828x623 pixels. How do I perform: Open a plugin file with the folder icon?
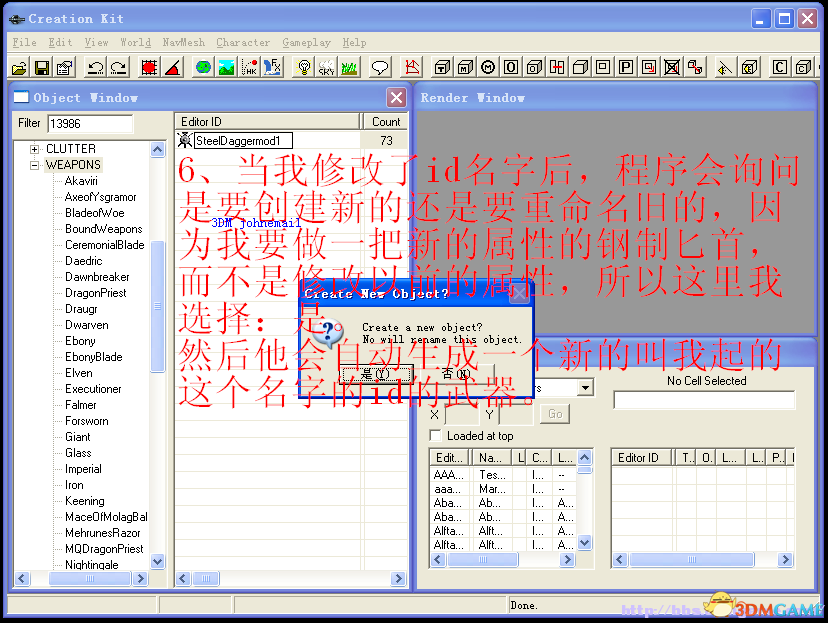click(x=20, y=68)
